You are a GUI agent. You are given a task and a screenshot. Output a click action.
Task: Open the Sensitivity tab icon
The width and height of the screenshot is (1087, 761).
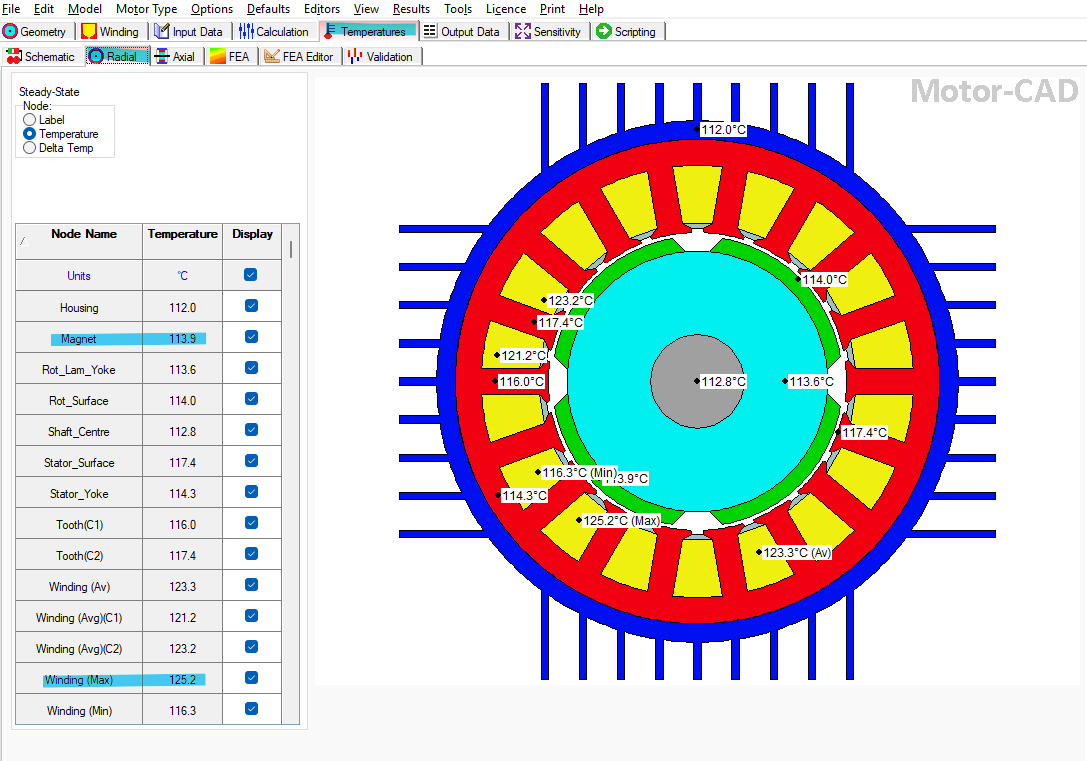point(523,31)
